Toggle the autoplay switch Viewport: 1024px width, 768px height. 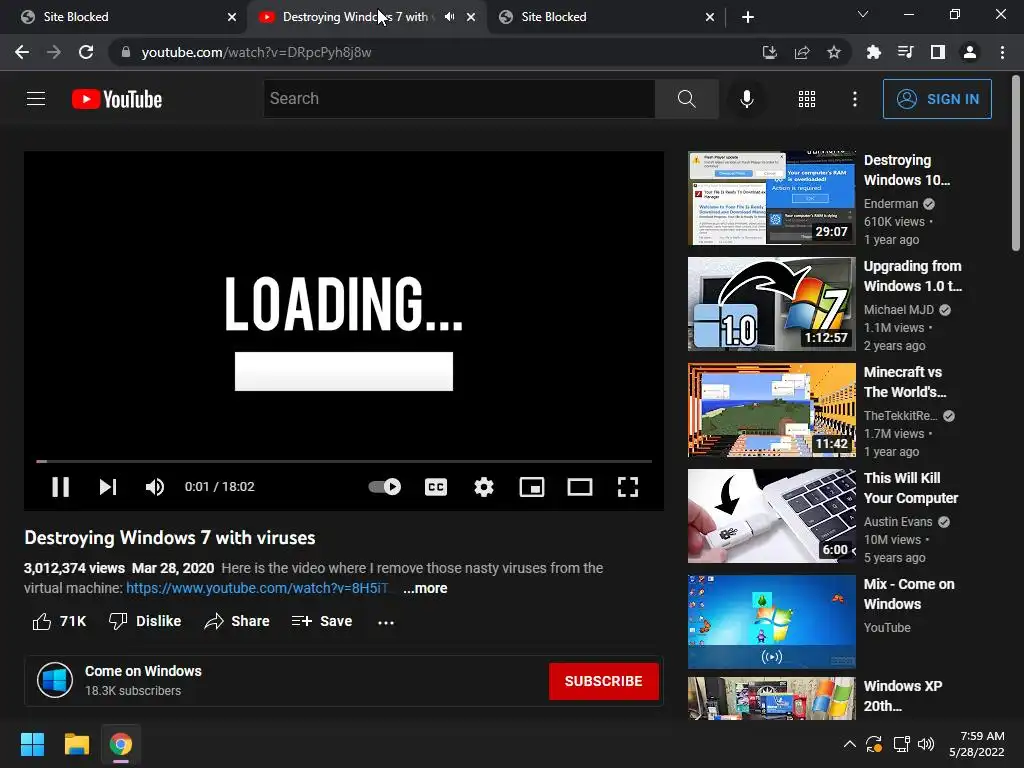coord(385,487)
